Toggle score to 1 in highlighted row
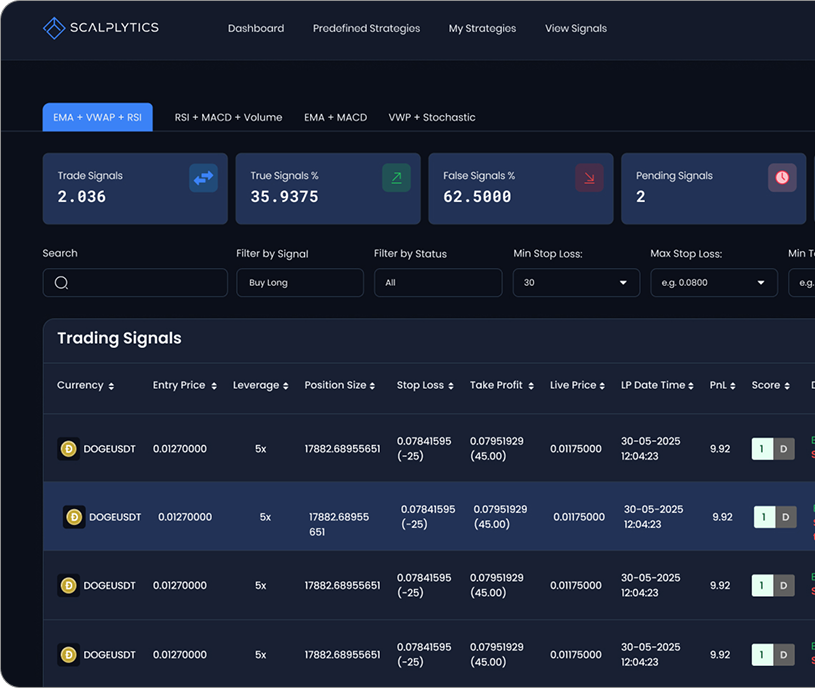Image resolution: width=815 pixels, height=688 pixels. pos(764,517)
